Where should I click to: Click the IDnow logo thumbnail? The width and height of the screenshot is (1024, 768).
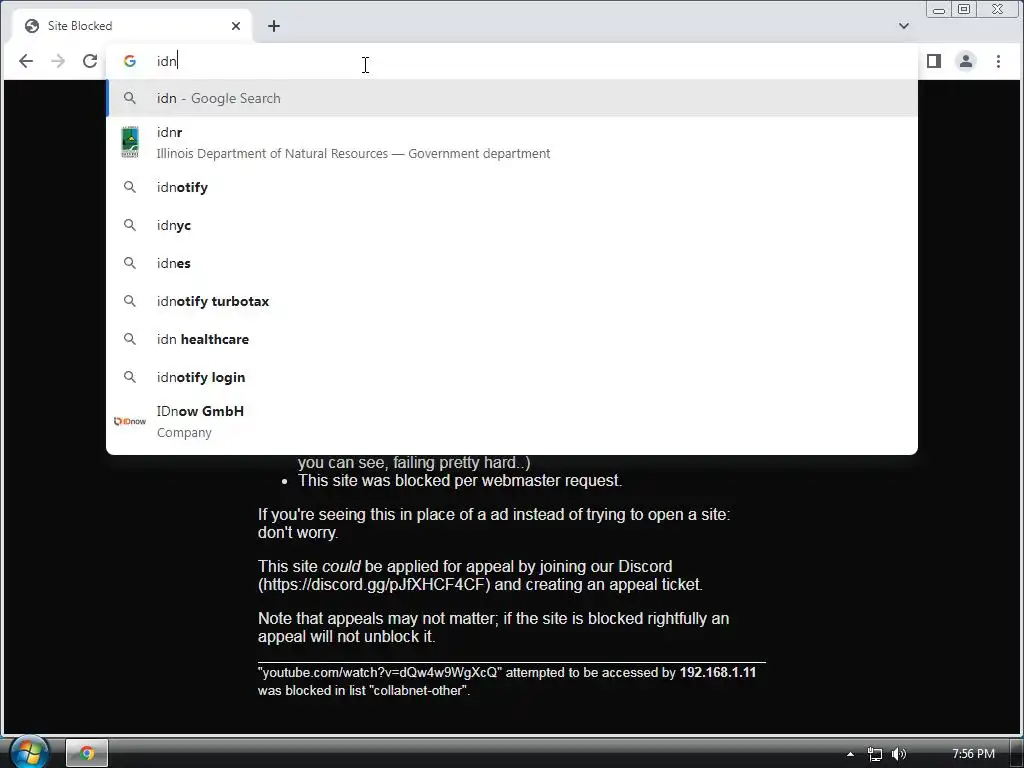click(130, 421)
